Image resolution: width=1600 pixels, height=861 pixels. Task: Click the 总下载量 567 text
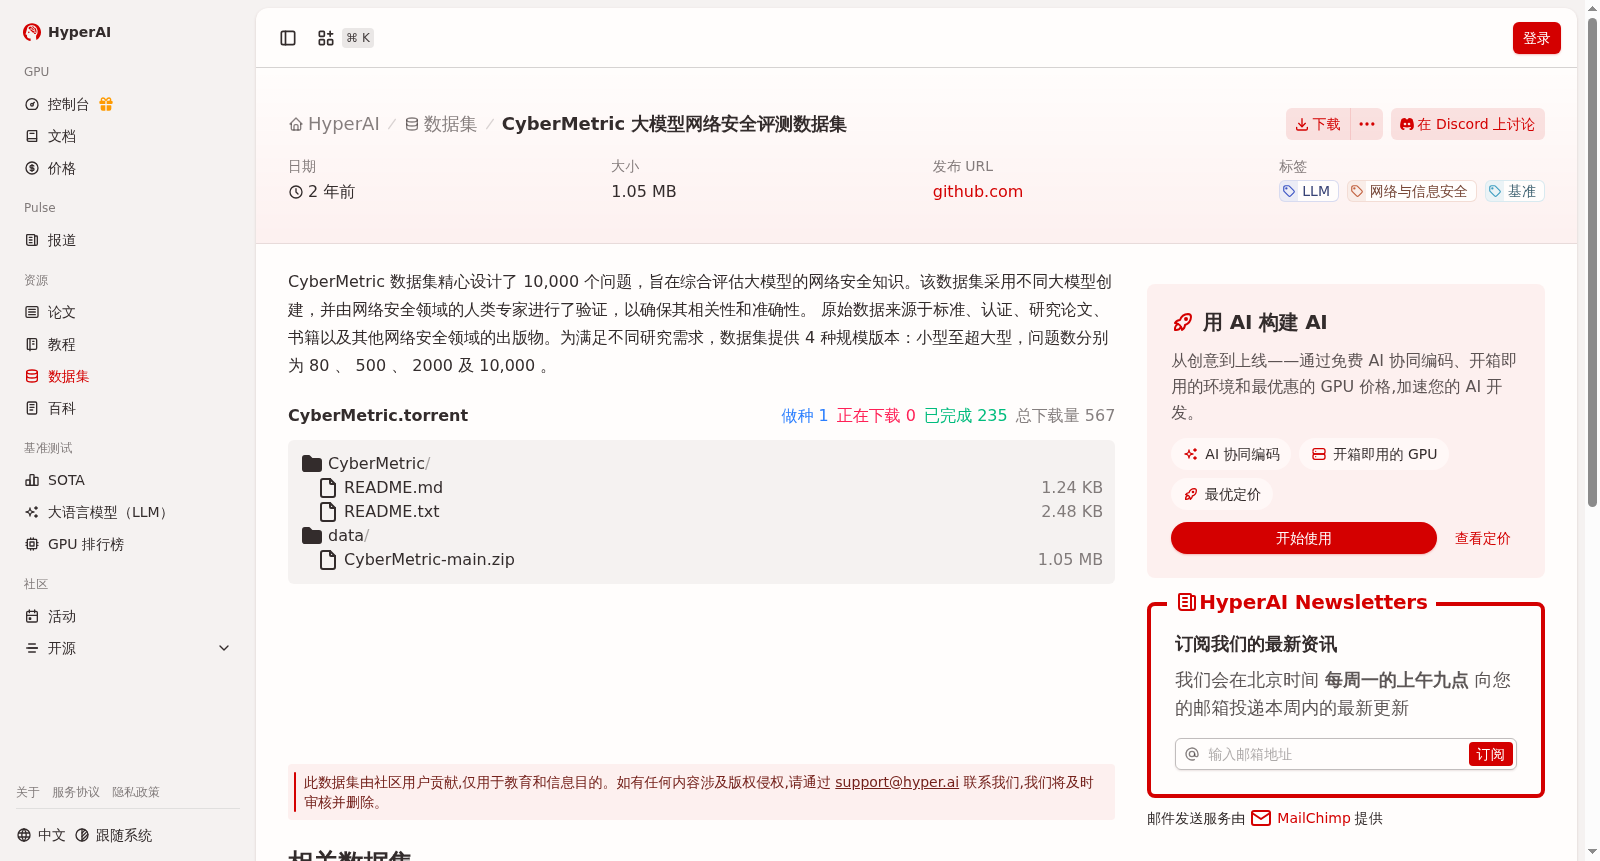coord(1065,415)
